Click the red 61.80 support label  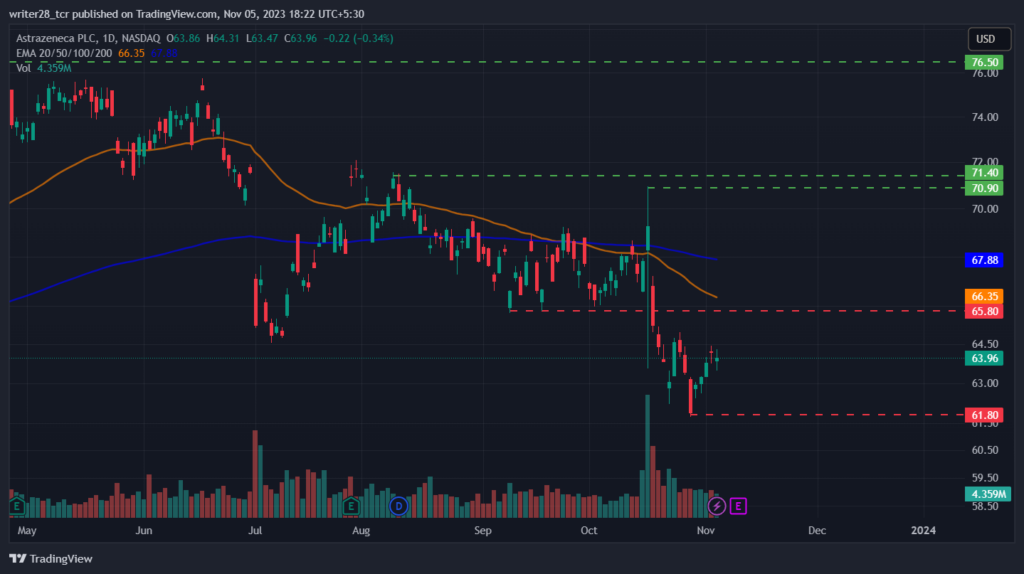click(x=984, y=415)
